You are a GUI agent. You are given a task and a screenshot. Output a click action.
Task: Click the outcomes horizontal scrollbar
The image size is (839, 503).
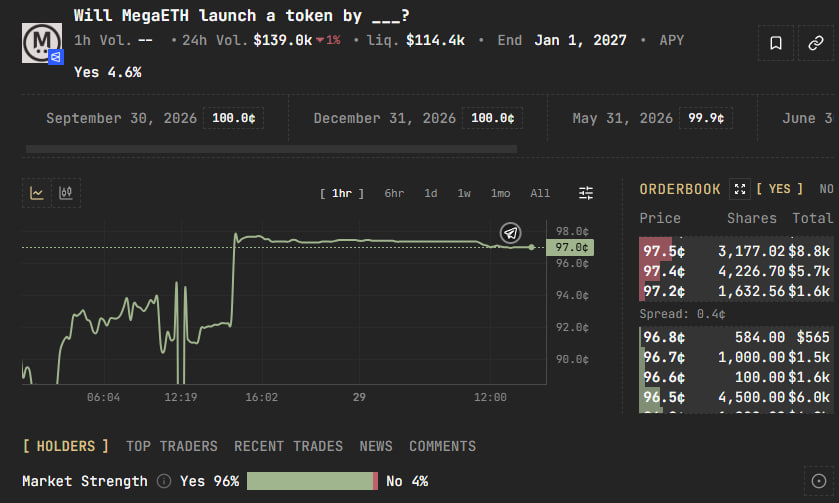tap(271, 149)
